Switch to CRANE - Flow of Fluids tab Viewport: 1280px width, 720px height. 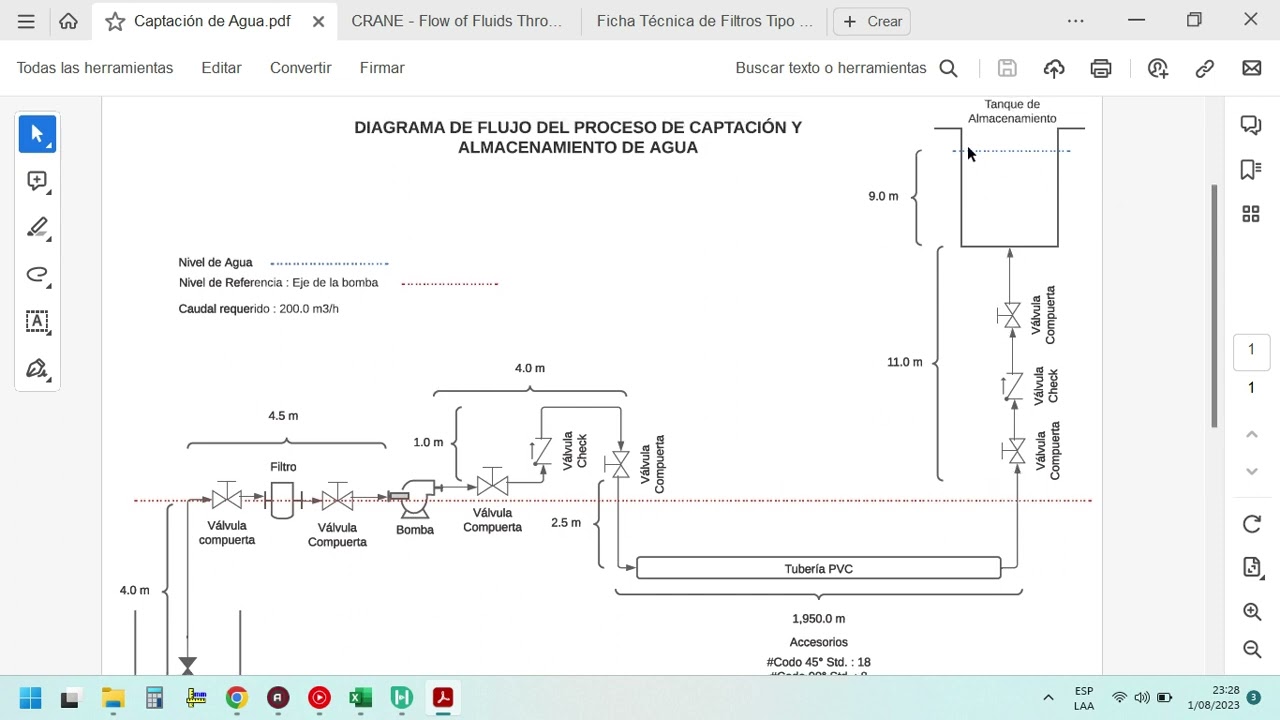coord(457,21)
